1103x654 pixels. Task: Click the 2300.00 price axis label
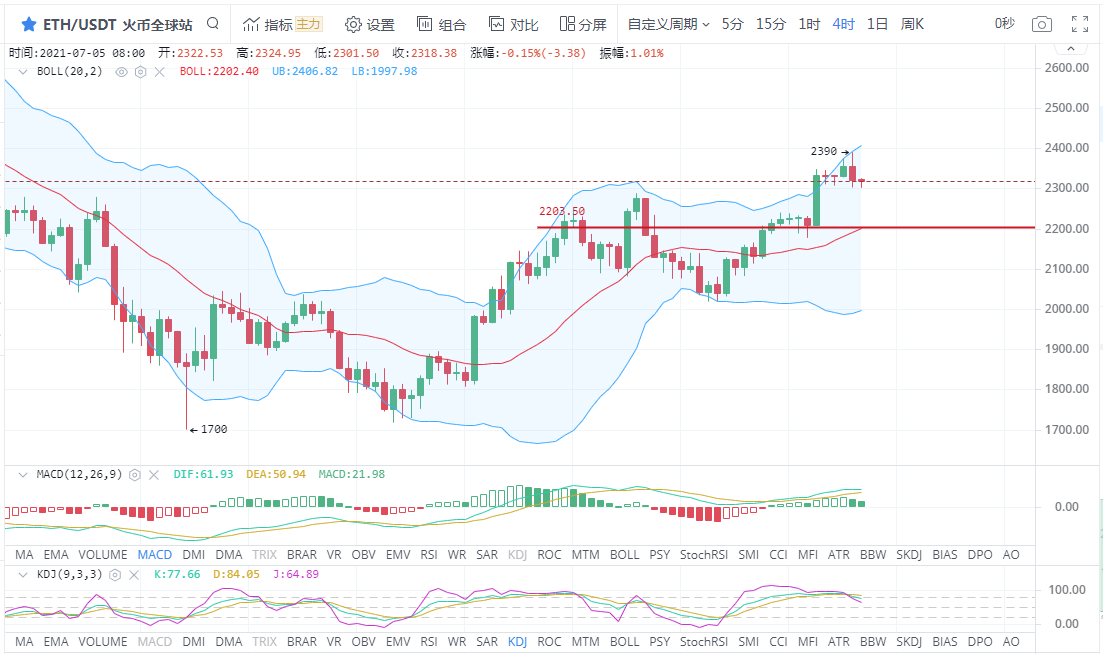pos(1067,188)
